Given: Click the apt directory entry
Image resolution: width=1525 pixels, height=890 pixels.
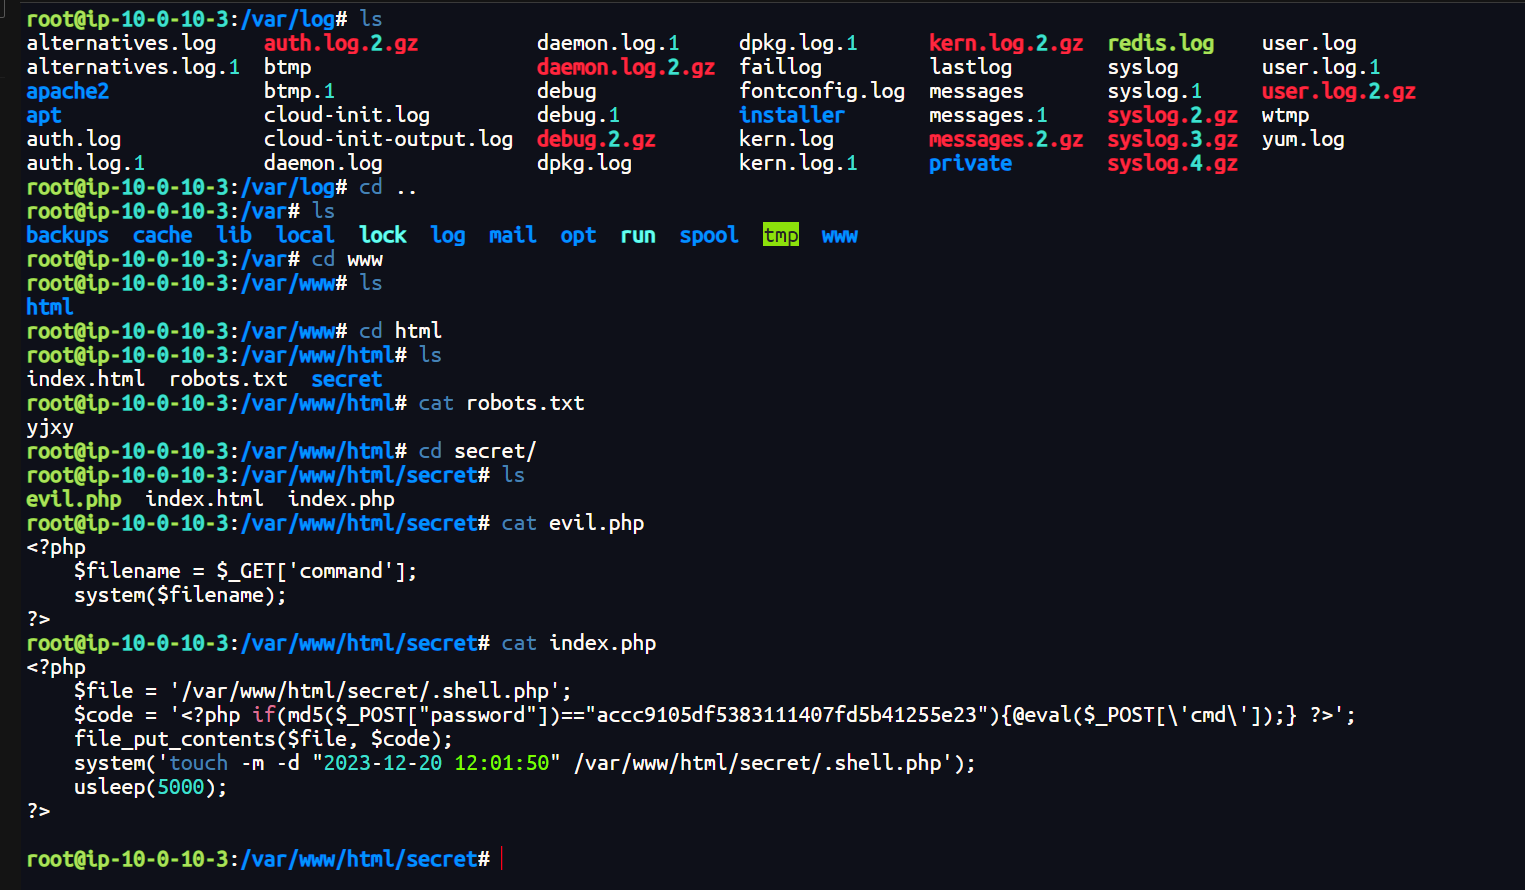Looking at the screenshot, I should click(44, 115).
